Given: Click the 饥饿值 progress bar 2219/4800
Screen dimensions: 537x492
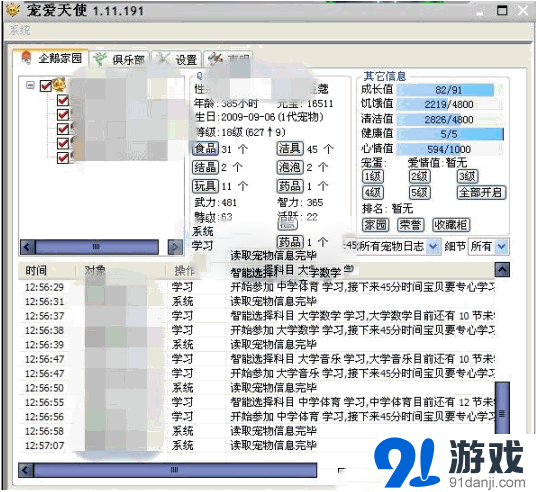Looking at the screenshot, I should (450, 104).
